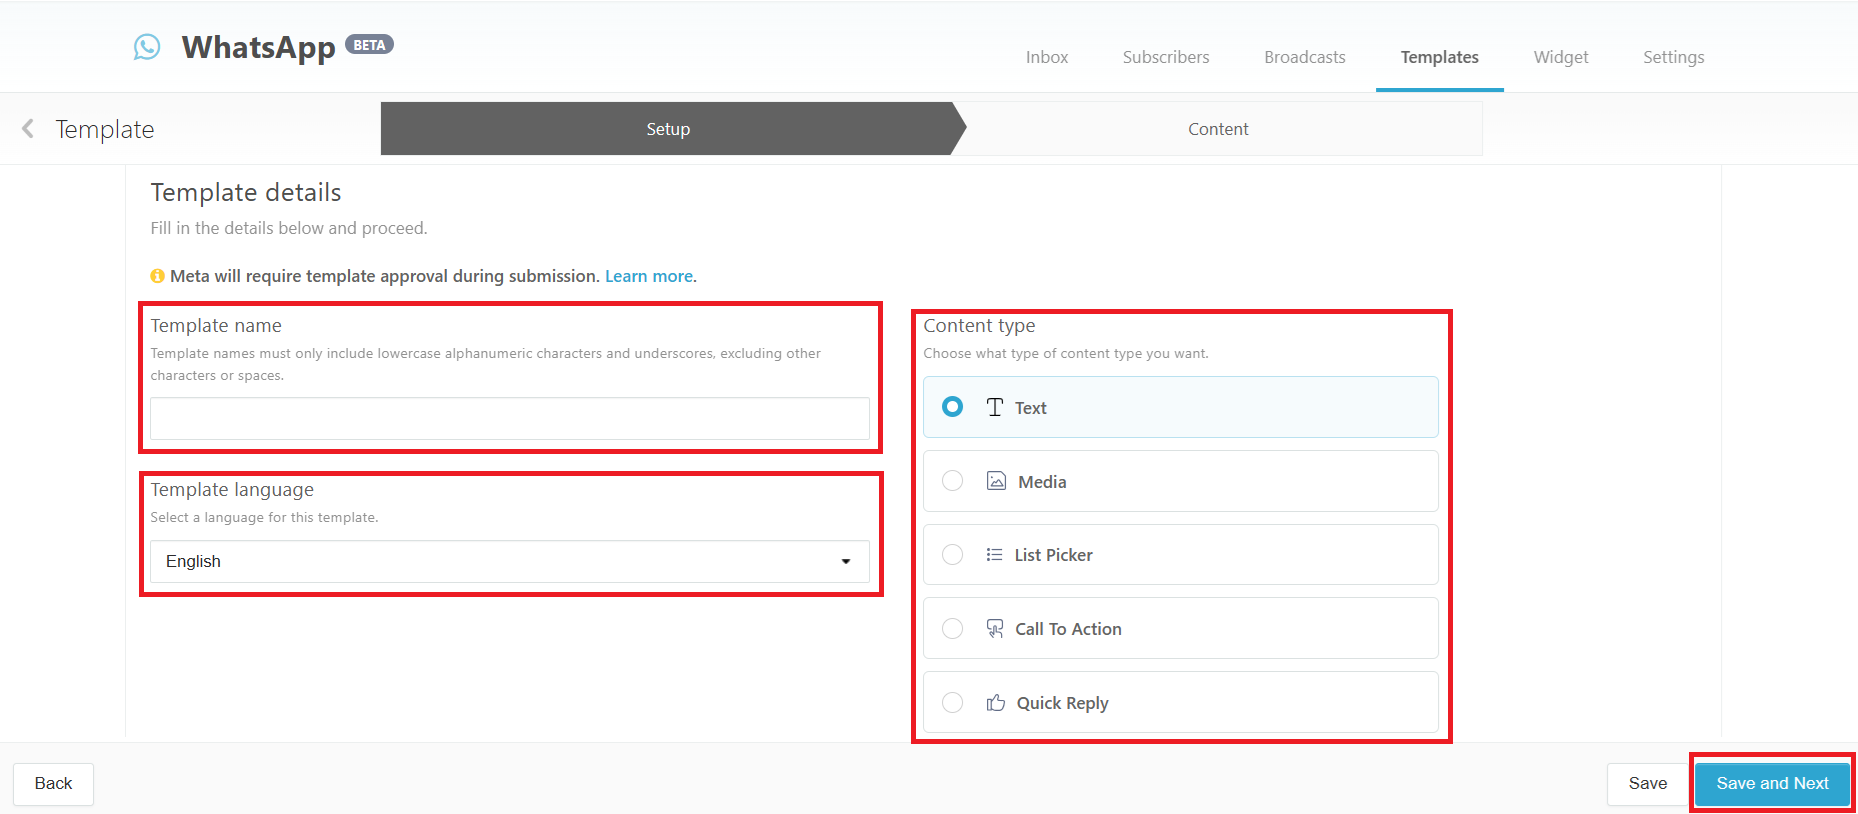1858x814 pixels.
Task: Open the Learn more link
Action: pyautogui.click(x=649, y=276)
